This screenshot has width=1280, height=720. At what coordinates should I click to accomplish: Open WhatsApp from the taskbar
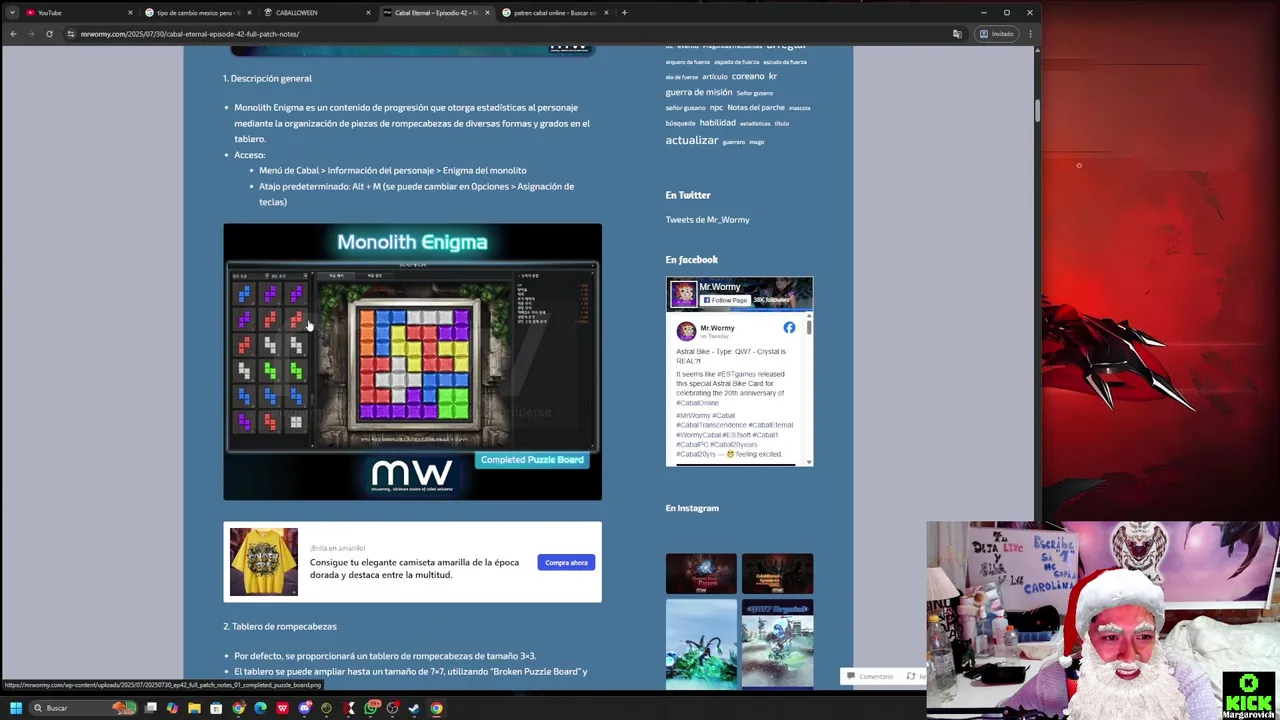pos(372,708)
